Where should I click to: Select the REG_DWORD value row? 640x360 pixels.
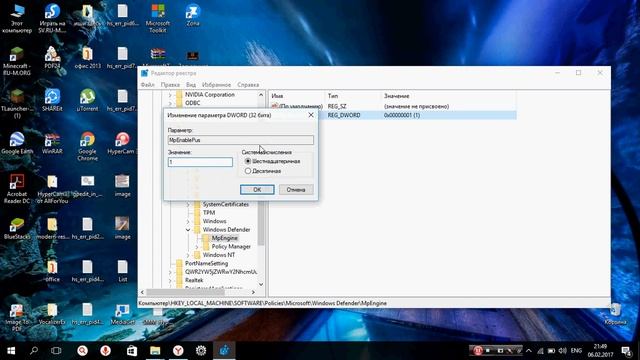[416, 115]
